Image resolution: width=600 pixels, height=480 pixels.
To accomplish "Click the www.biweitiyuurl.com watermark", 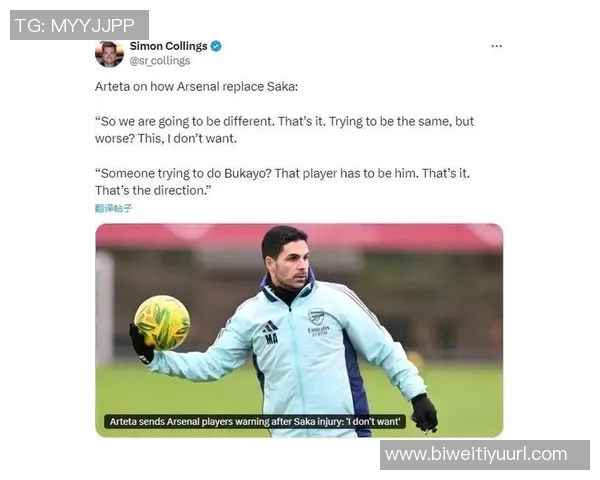I will point(485,455).
